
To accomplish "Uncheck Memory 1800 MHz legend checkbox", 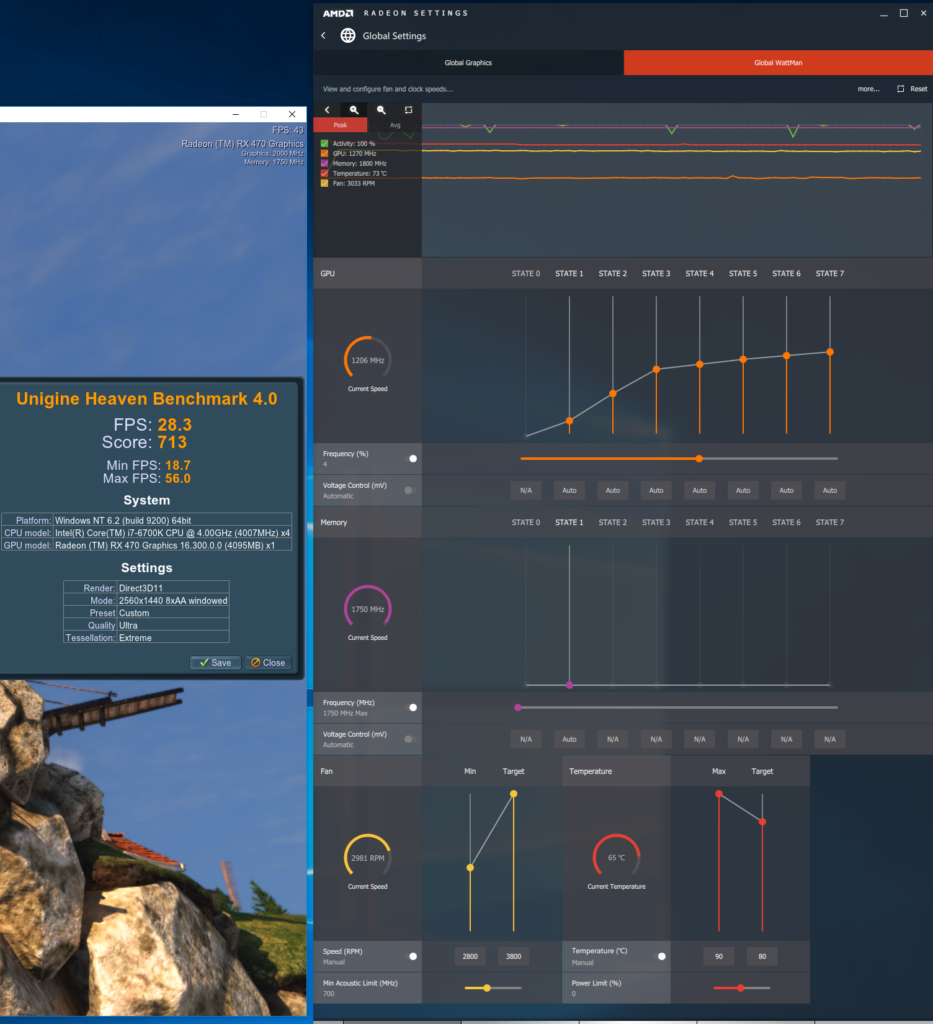I will (x=324, y=163).
